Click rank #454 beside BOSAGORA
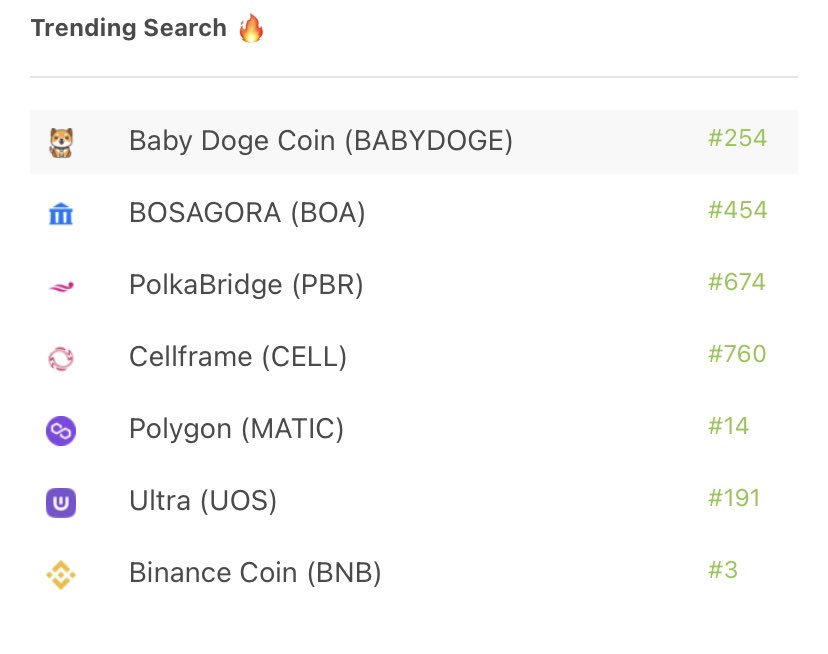 737,210
